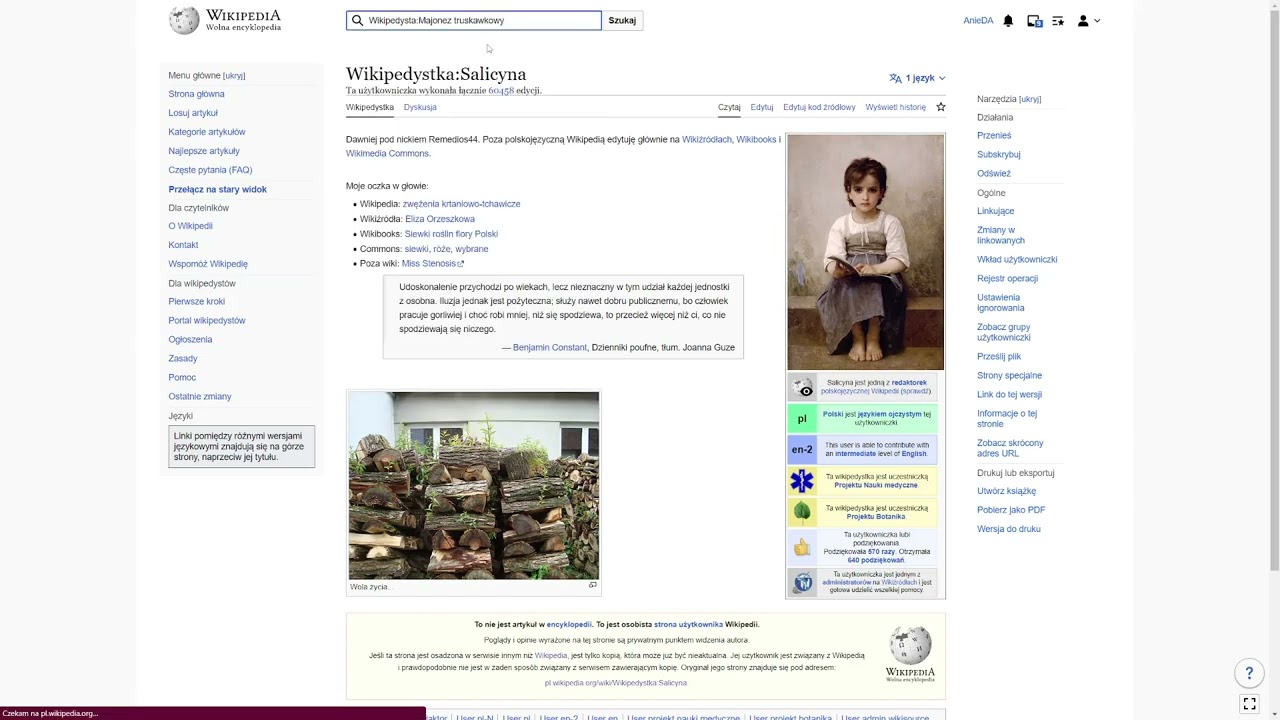Screen dimensions: 1280x720
Task: Open the notices tray icon
Action: [x=1034, y=21]
